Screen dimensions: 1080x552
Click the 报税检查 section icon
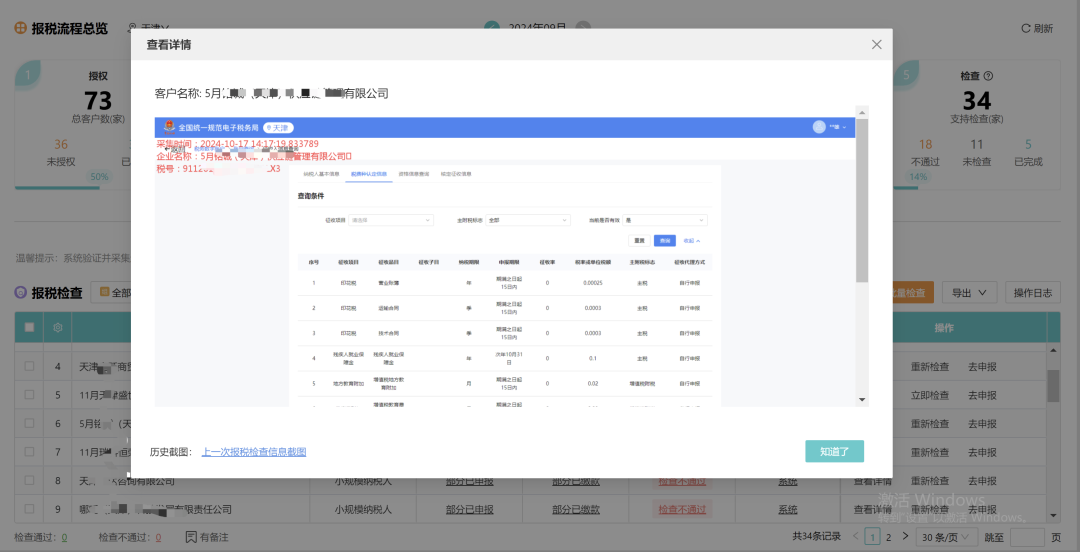(21, 293)
